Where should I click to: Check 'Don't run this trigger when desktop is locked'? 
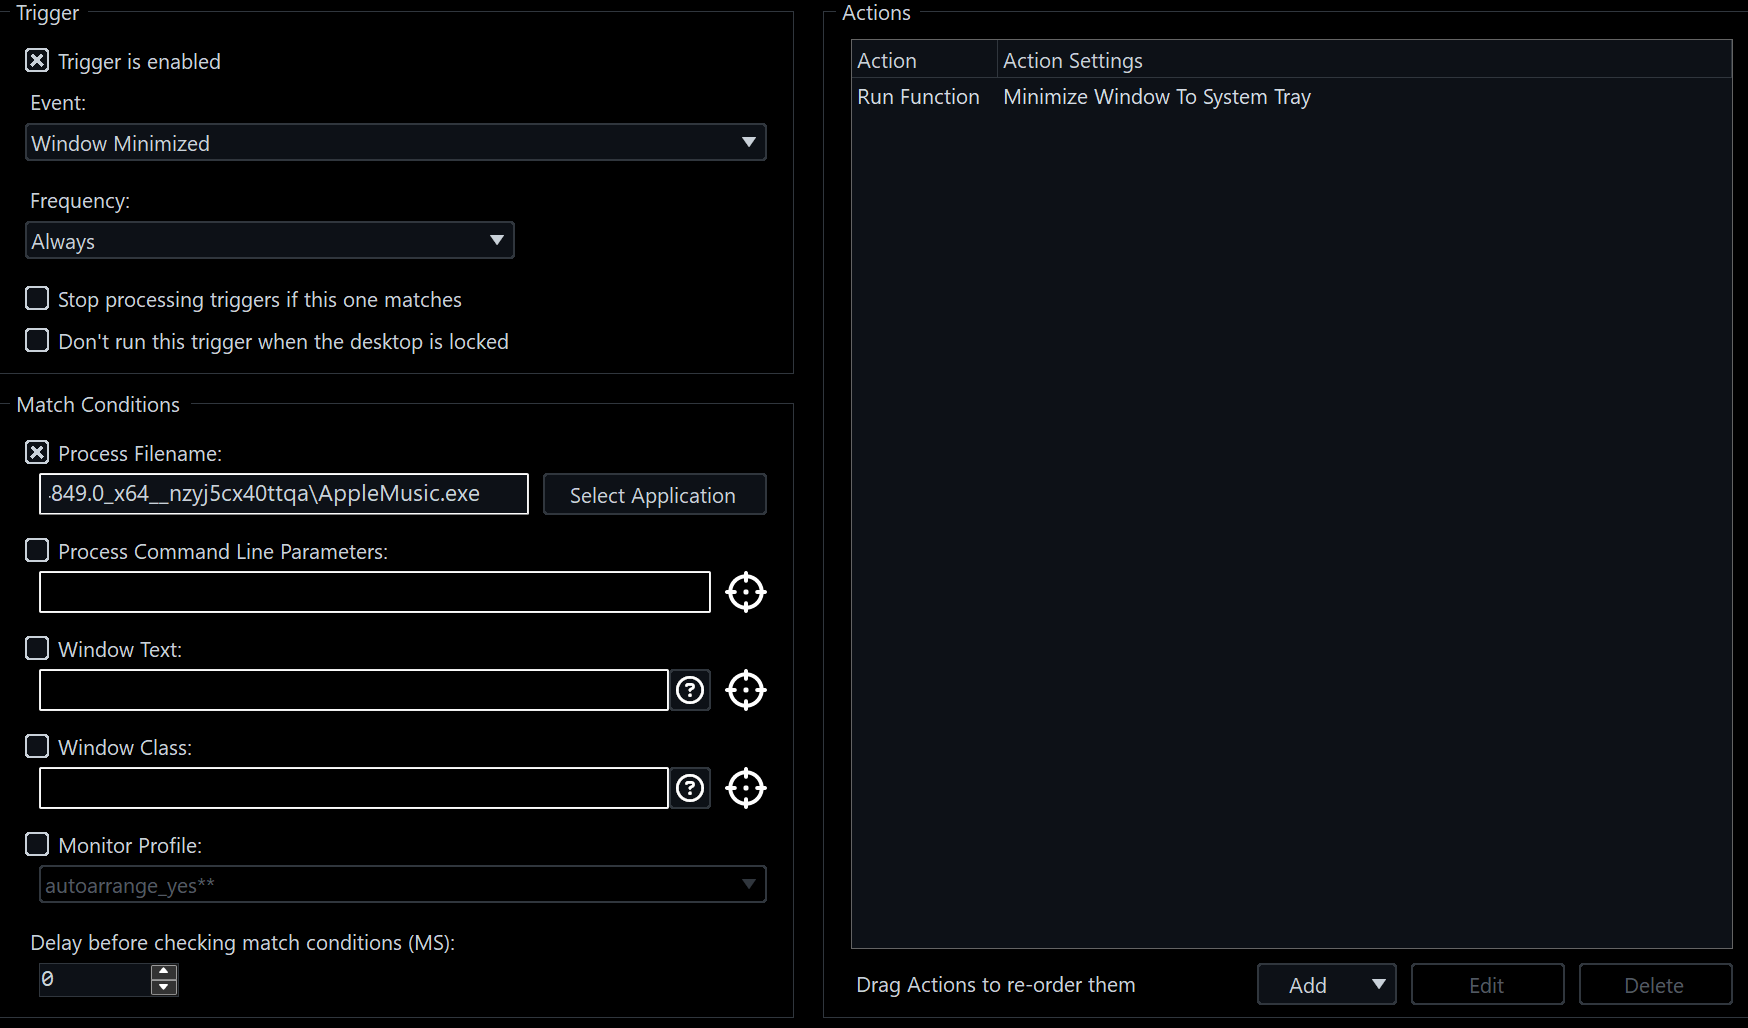[x=37, y=341]
